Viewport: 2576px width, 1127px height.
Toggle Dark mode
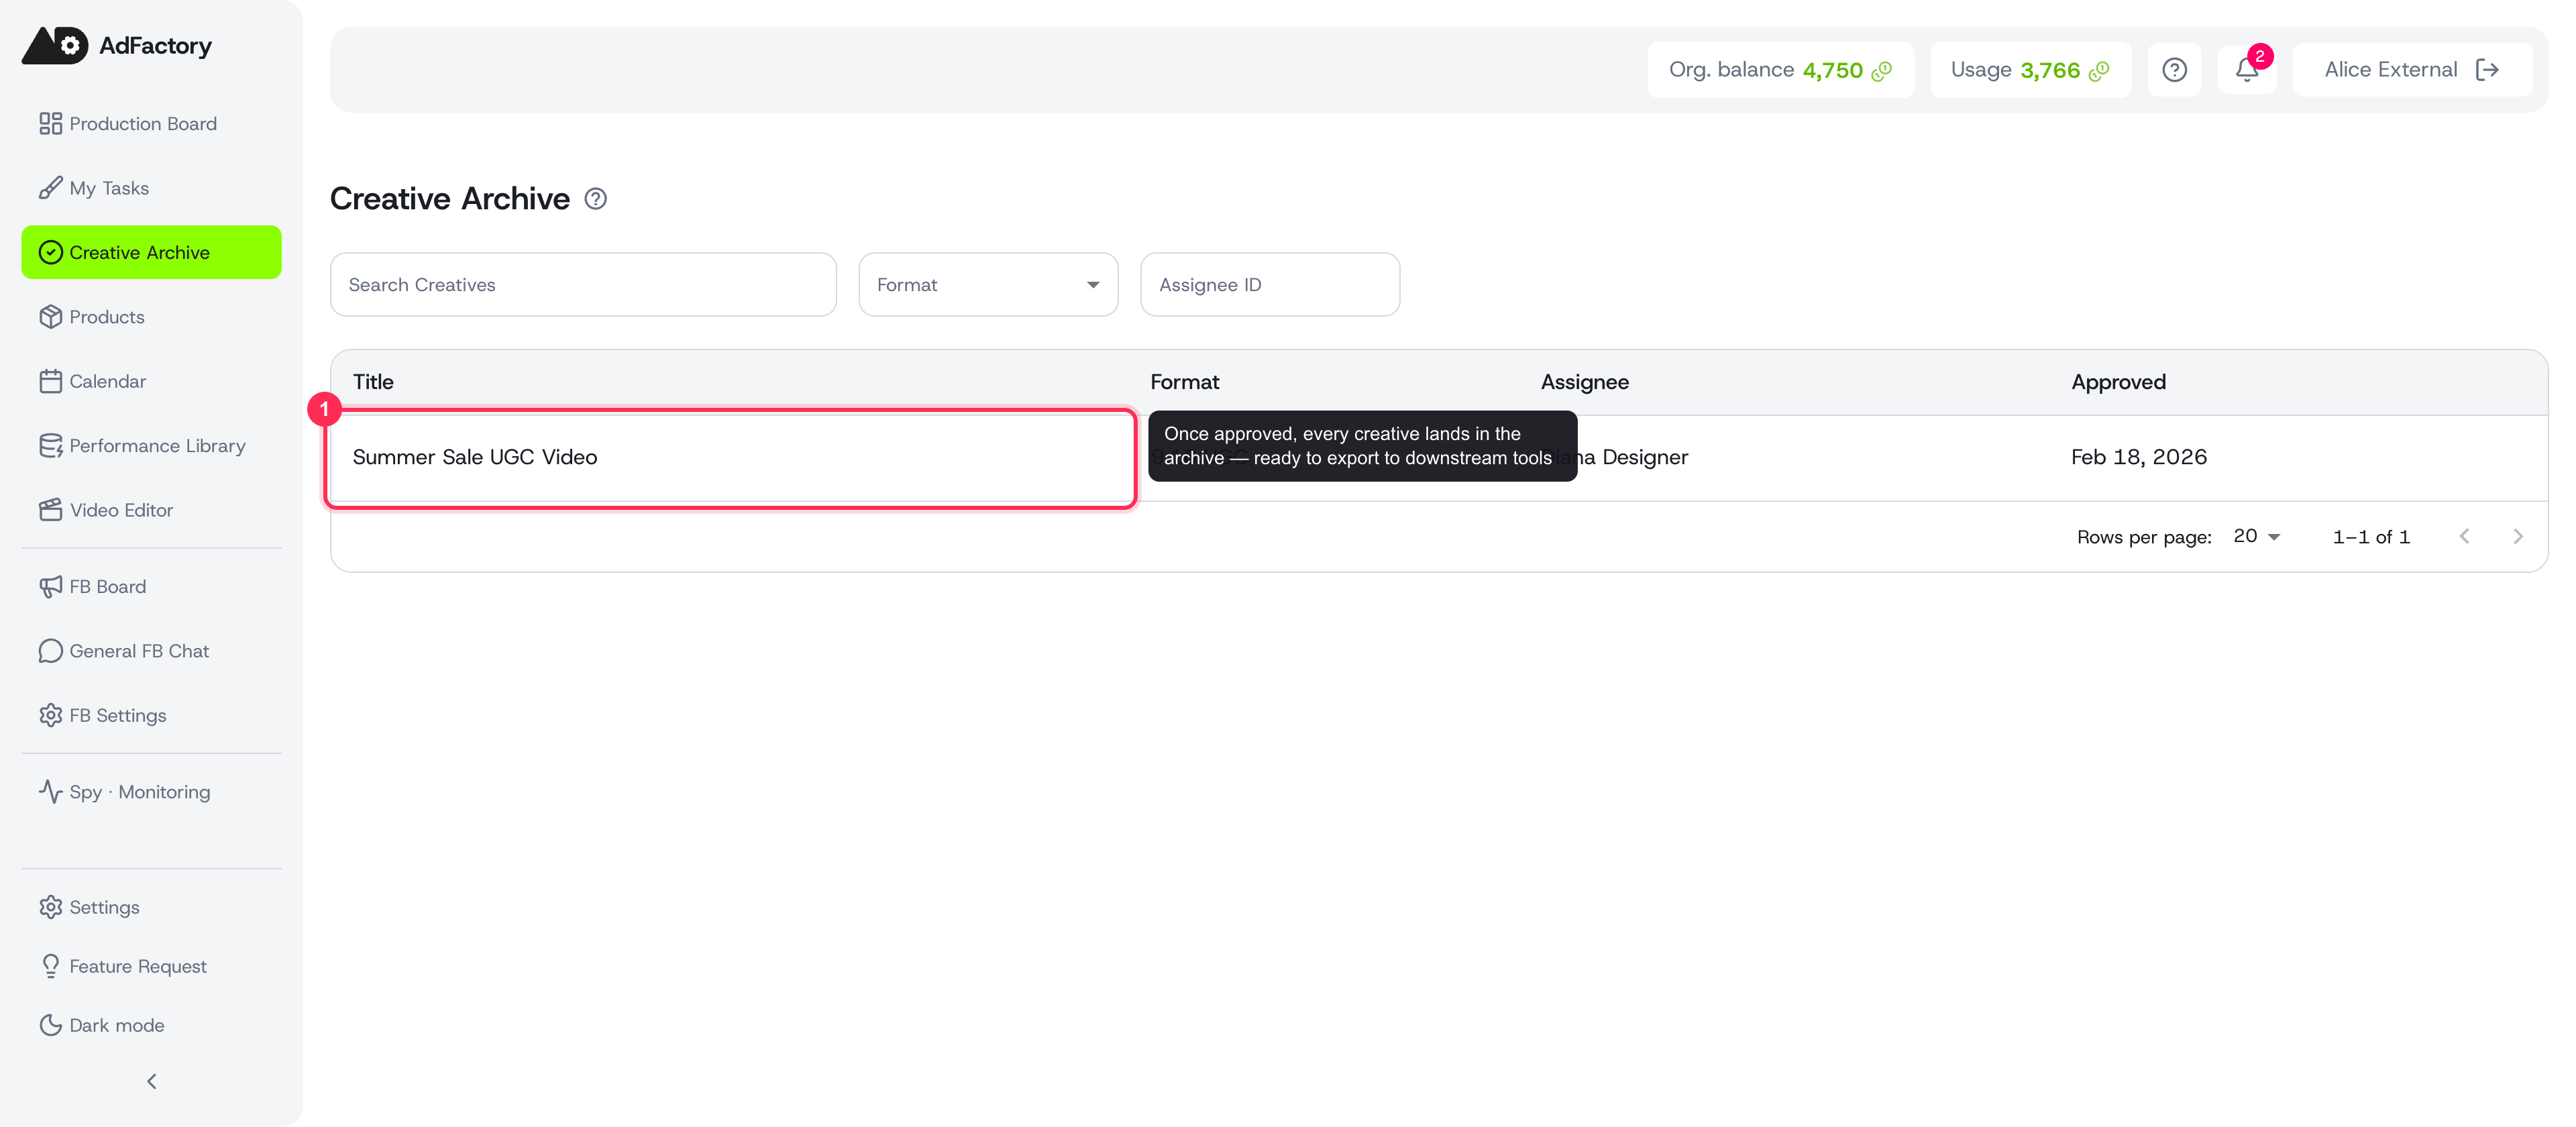151,1025
